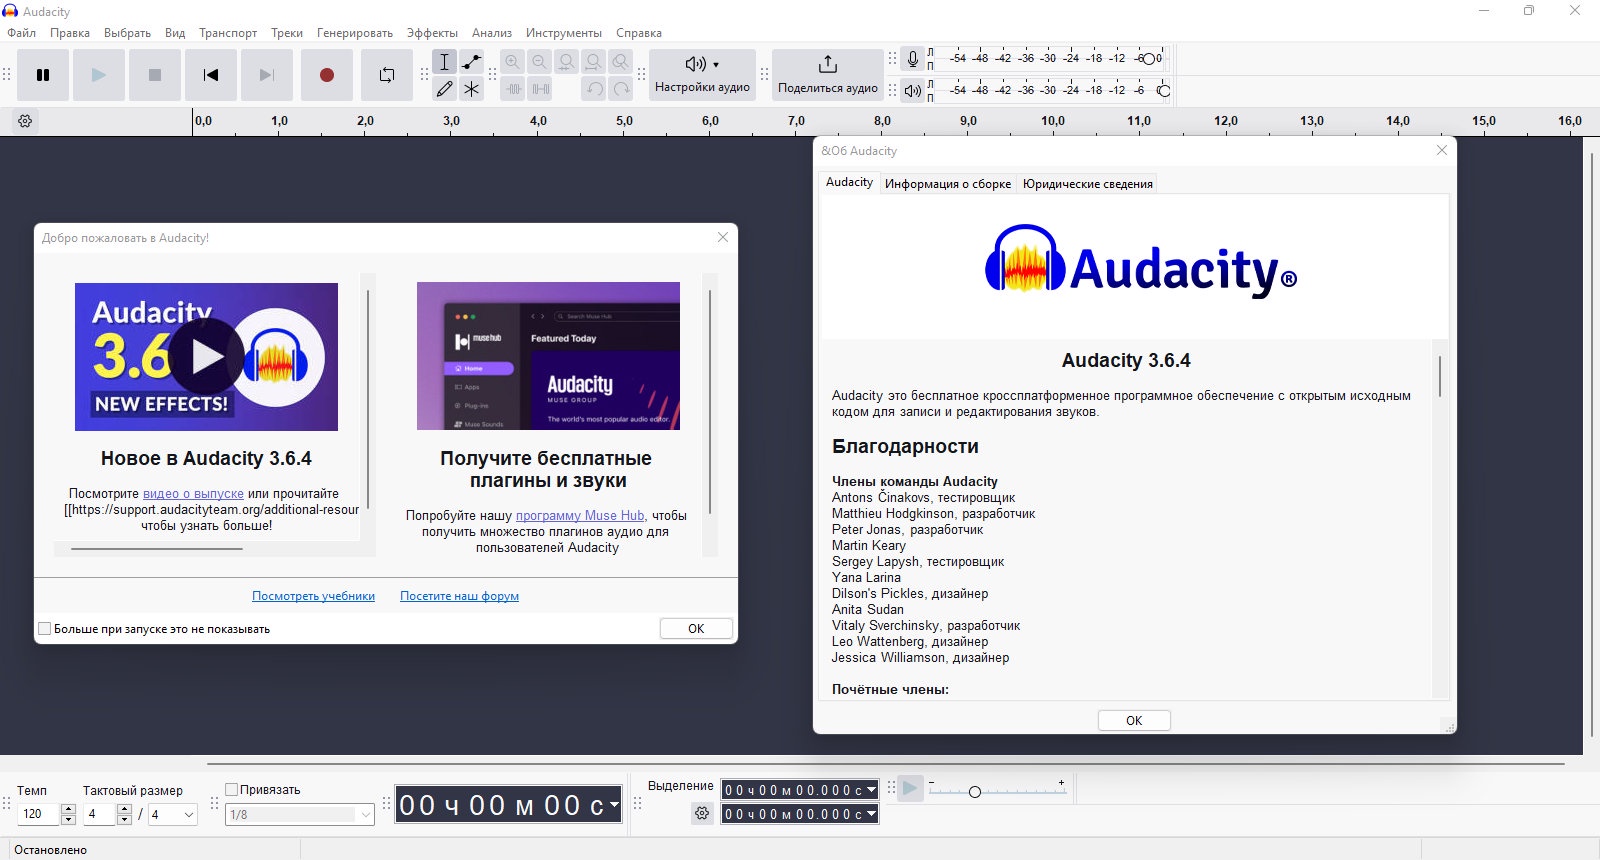Click OK in the About Audacity dialog
Viewport: 1600px width, 860px height.
pos(1134,720)
